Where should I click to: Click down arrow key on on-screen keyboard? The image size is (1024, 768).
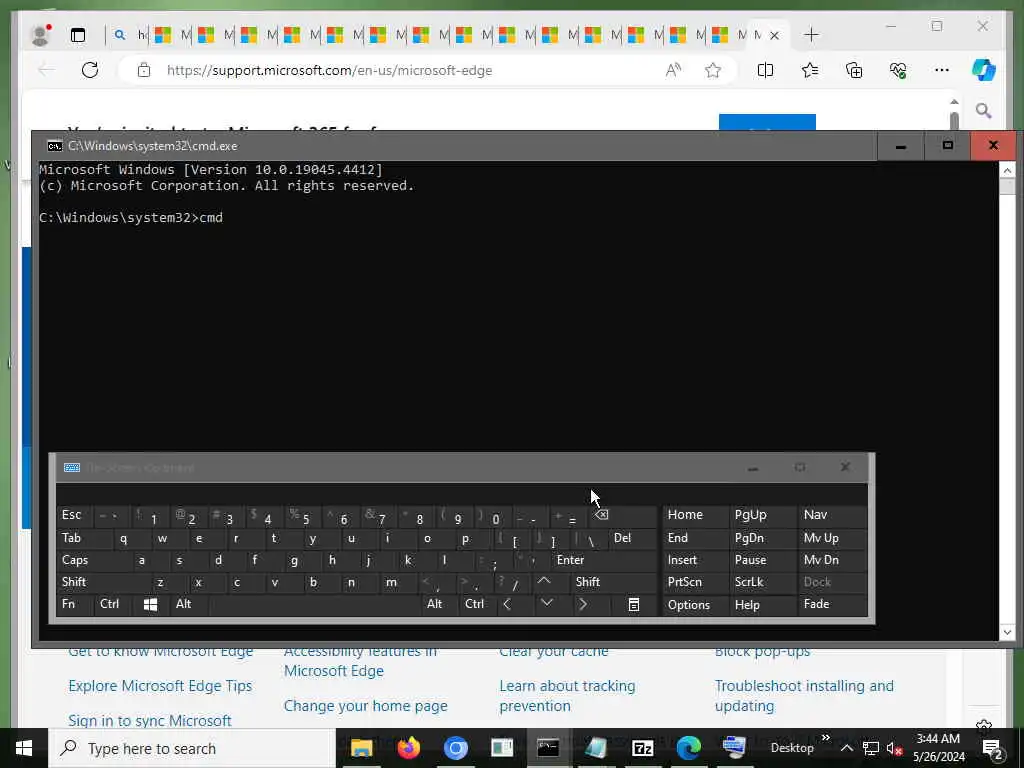[x=547, y=604]
